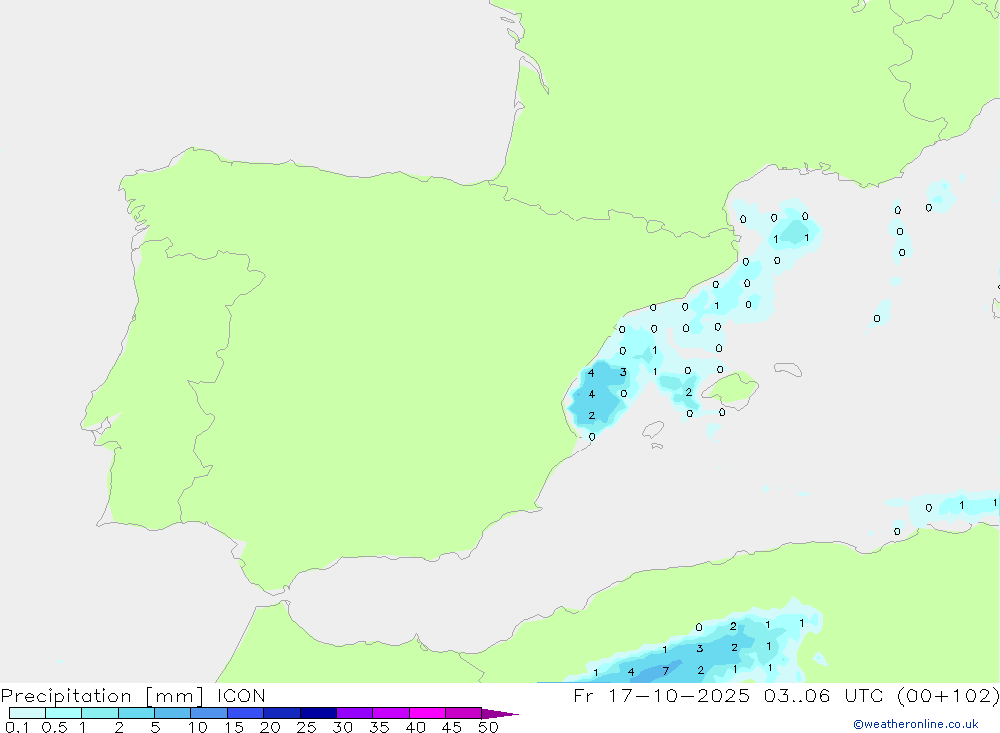The height and width of the screenshot is (733, 1000).
Task: Click the 'Precipitation [mm]' title text
Action: coord(102,696)
